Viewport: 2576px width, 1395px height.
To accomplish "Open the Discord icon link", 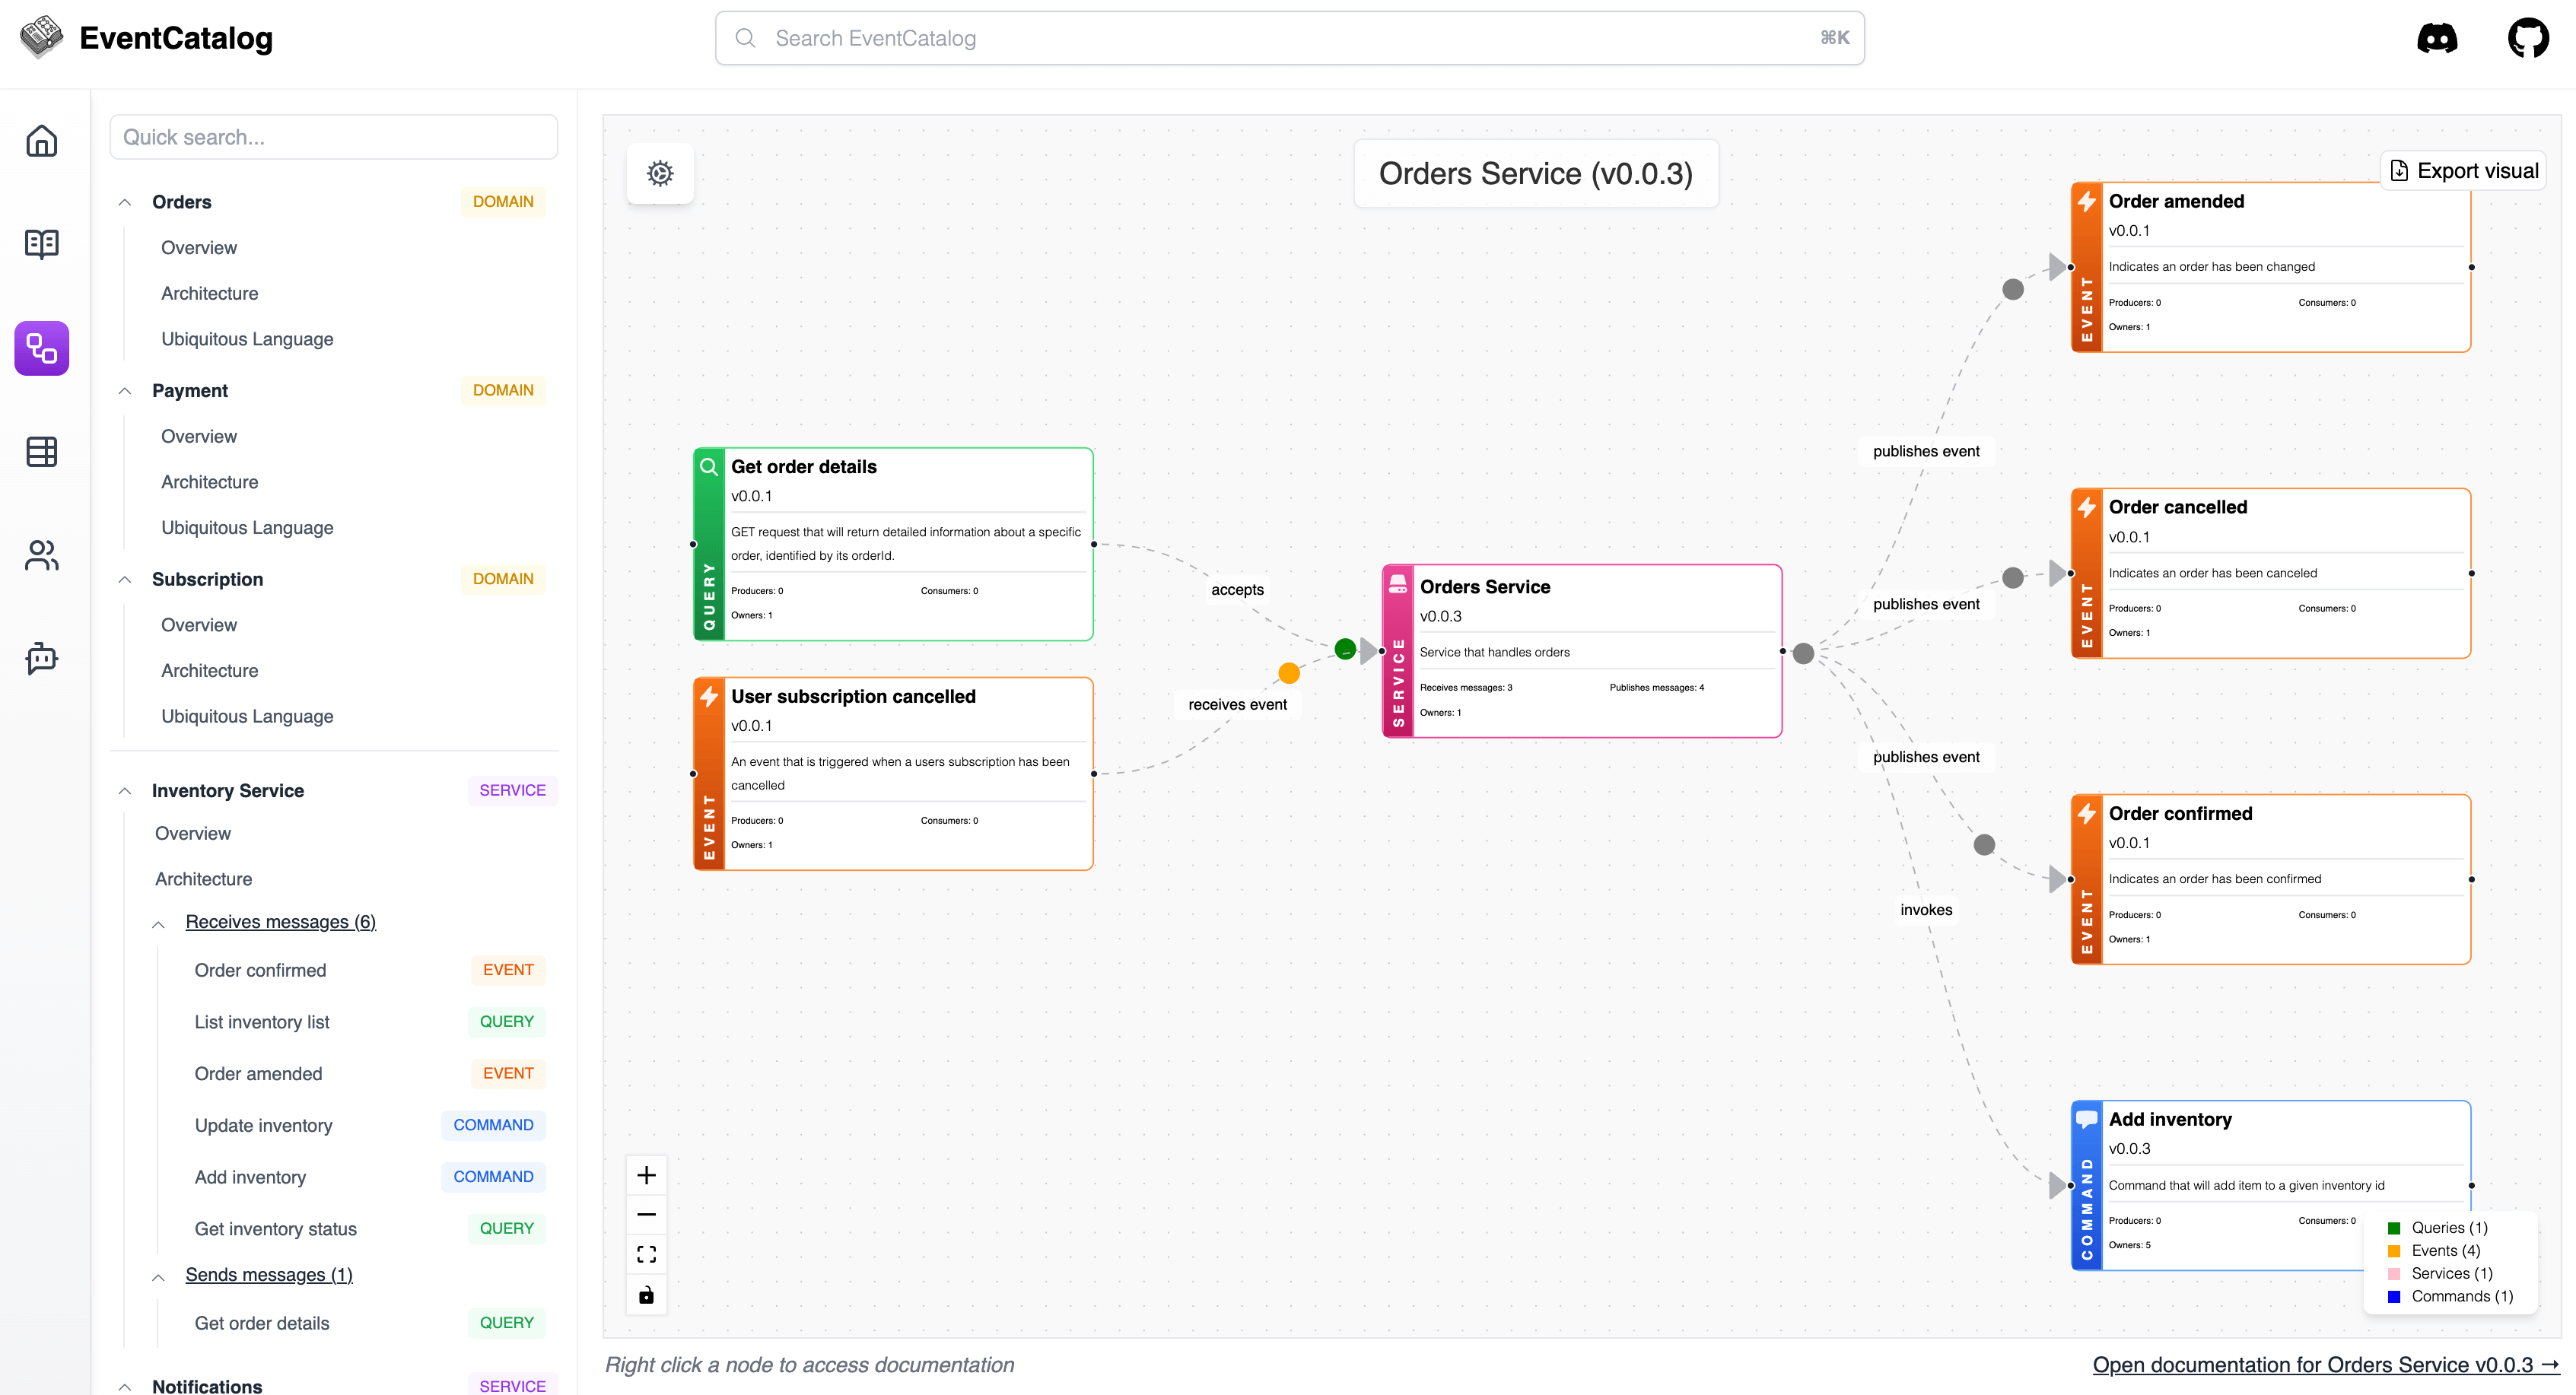I will point(2436,38).
